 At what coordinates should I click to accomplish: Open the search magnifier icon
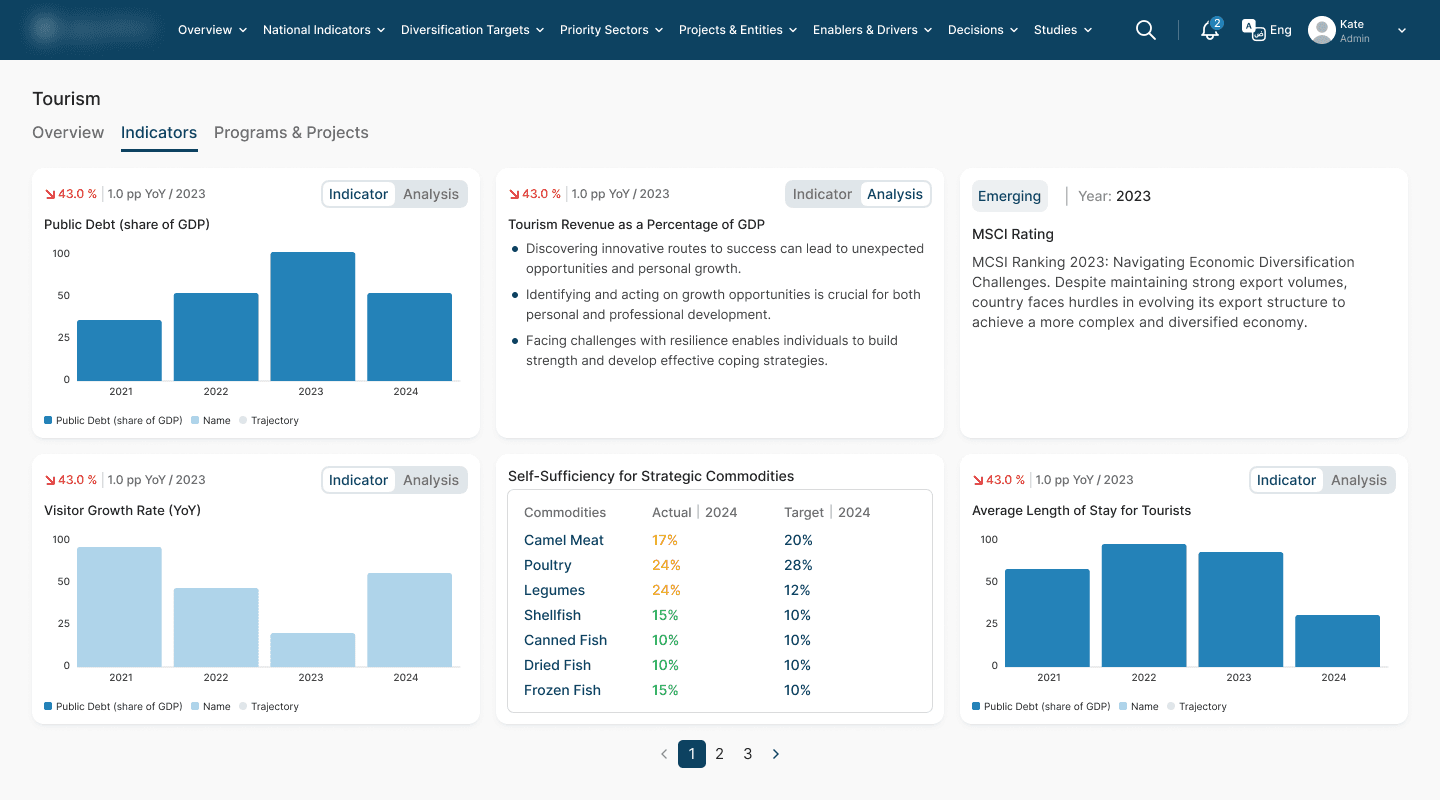coord(1146,30)
